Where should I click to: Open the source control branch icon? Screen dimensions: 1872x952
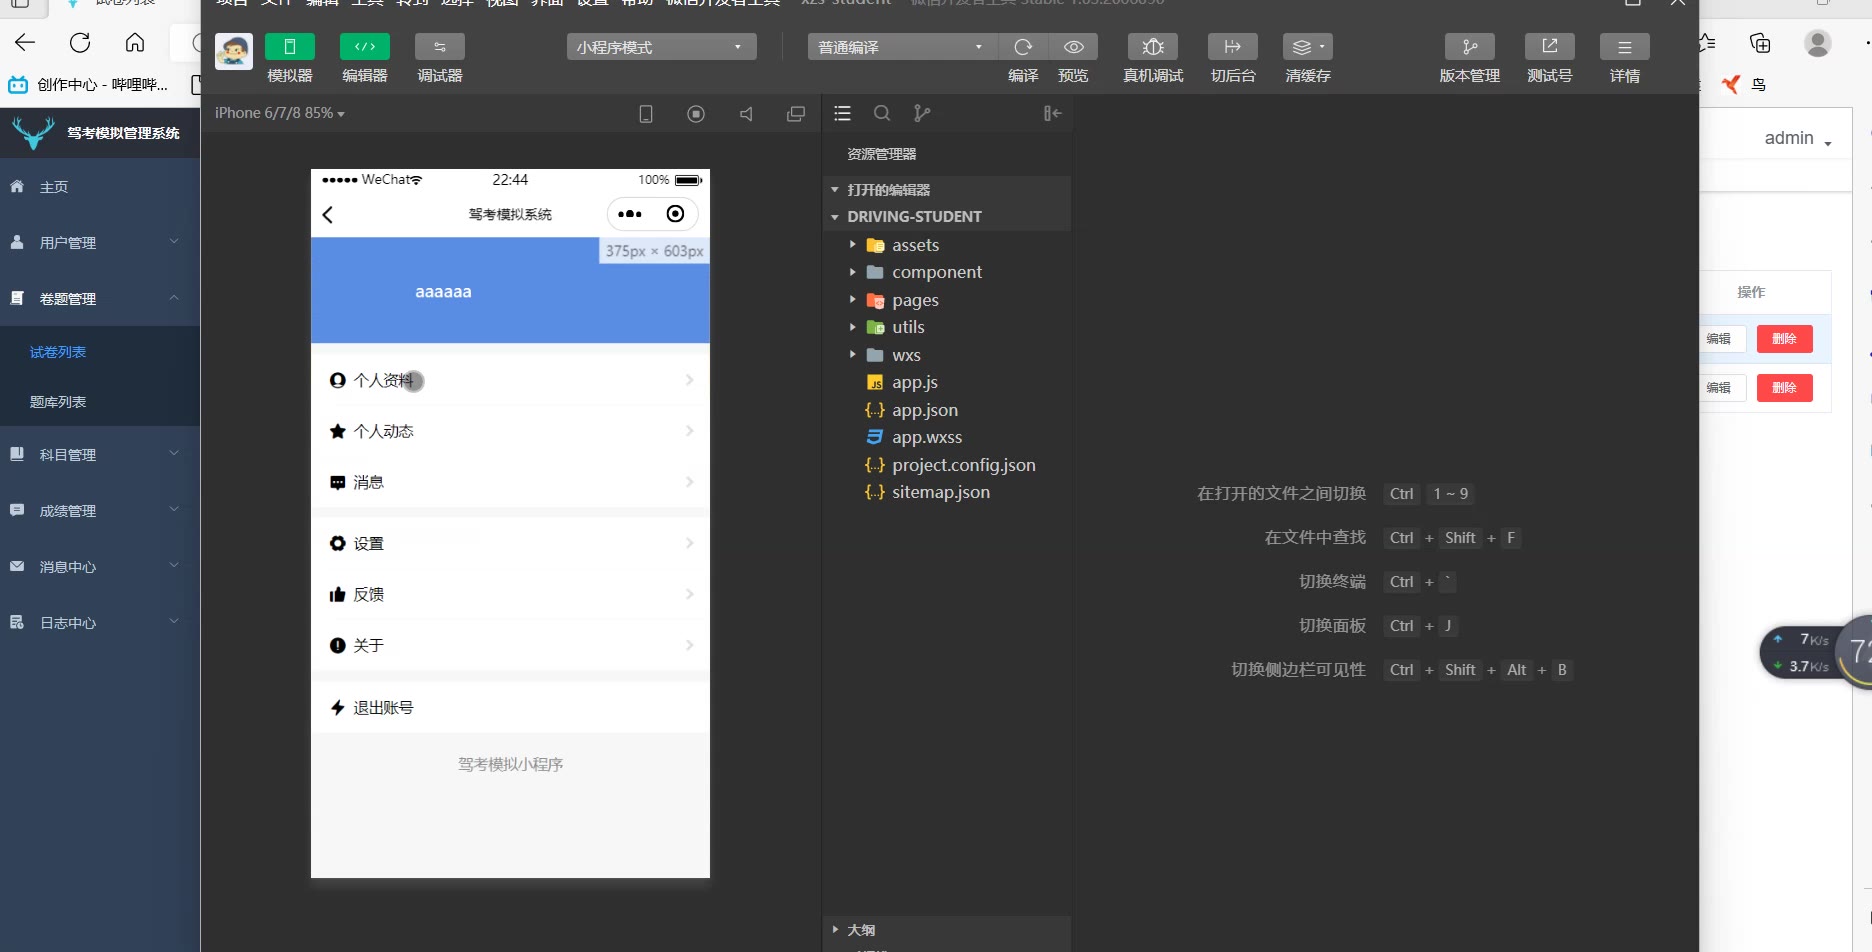(922, 114)
